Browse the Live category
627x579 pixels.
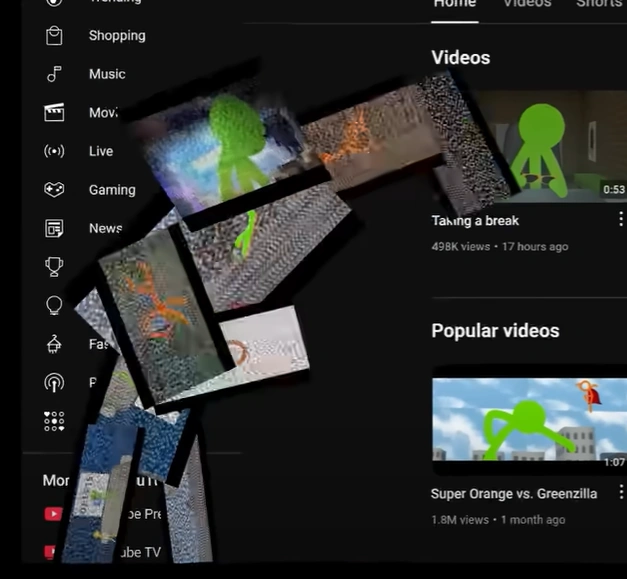tap(101, 151)
